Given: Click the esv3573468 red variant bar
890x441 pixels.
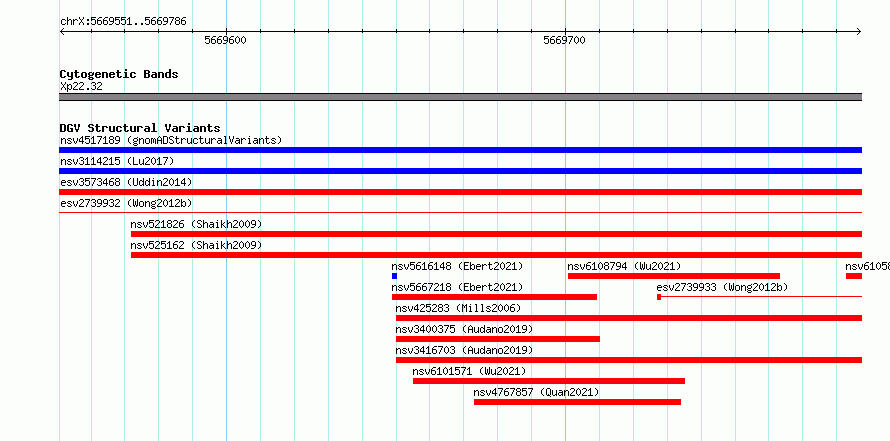Looking at the screenshot, I should pos(460,192).
